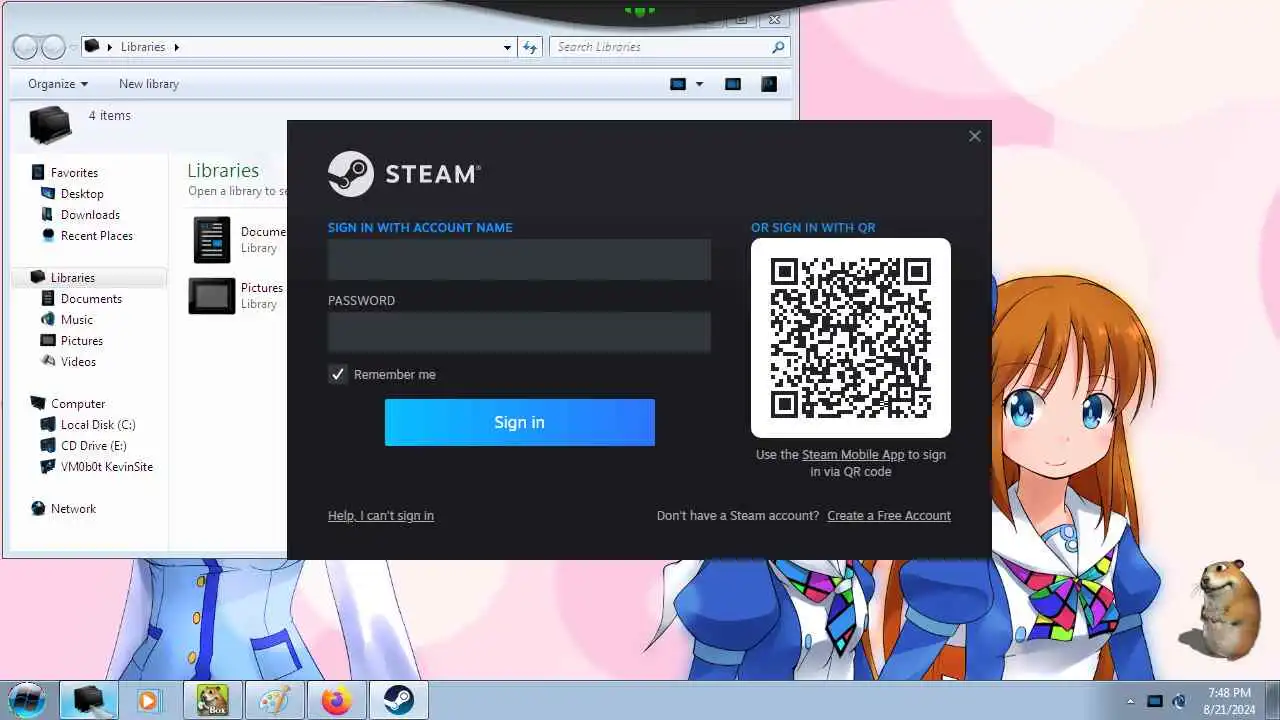Open the Create a Free Account link

(889, 516)
